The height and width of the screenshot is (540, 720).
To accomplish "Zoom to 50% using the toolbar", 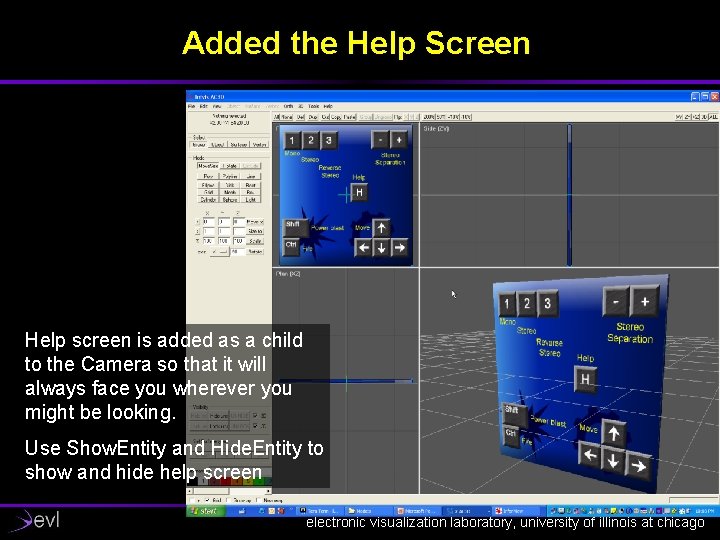I will (441, 117).
